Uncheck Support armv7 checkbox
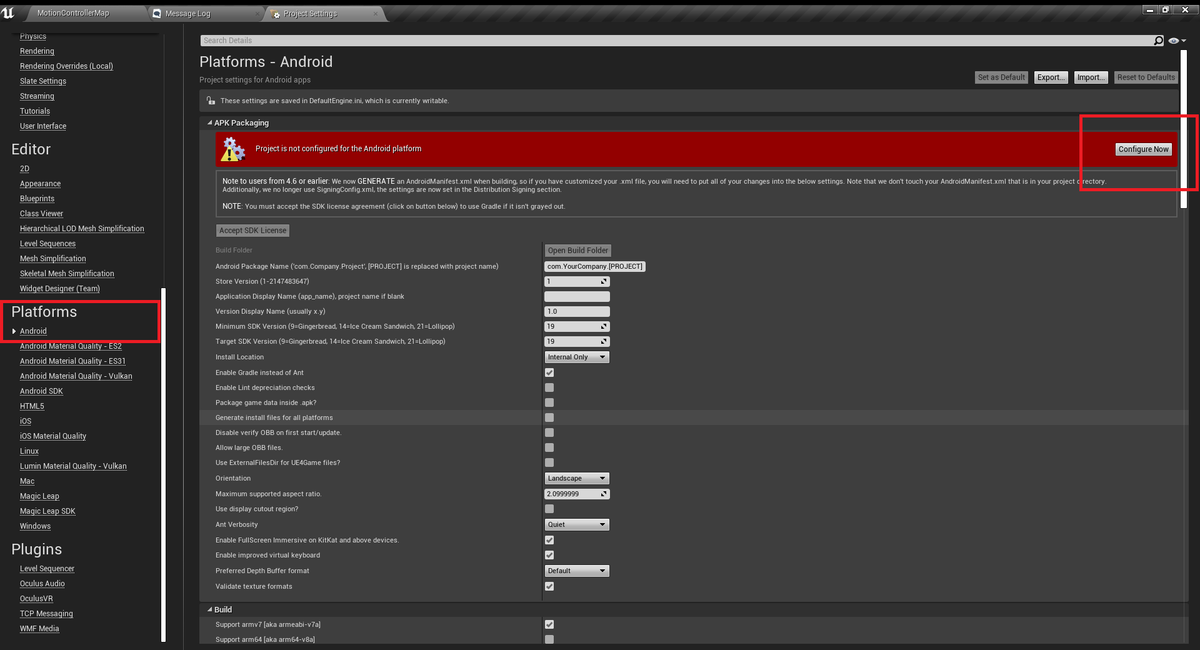1200x650 pixels. 549,624
